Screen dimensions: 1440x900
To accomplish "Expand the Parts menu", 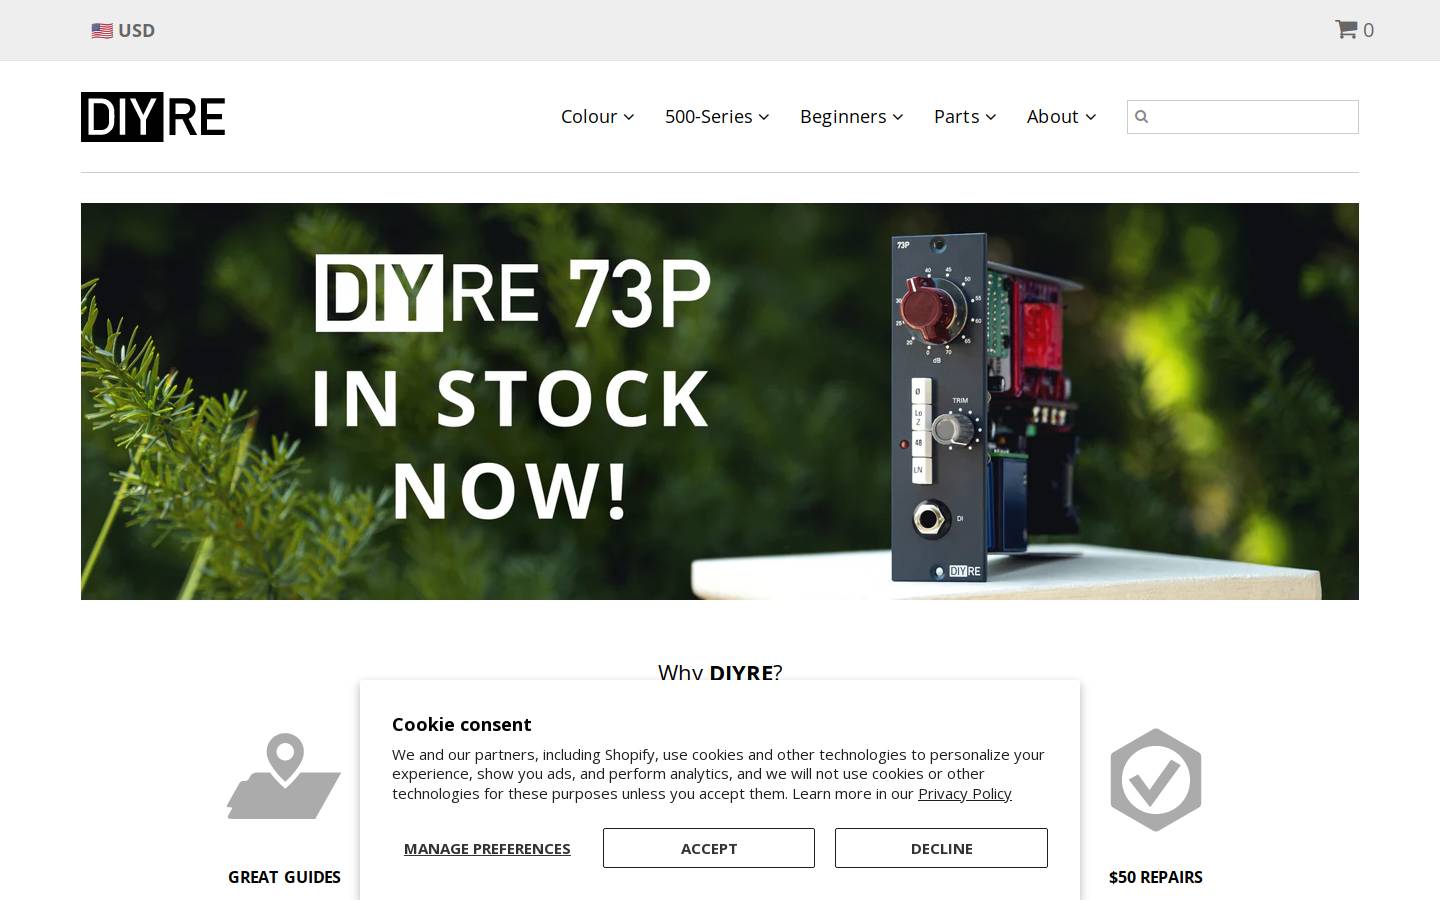I will (965, 117).
